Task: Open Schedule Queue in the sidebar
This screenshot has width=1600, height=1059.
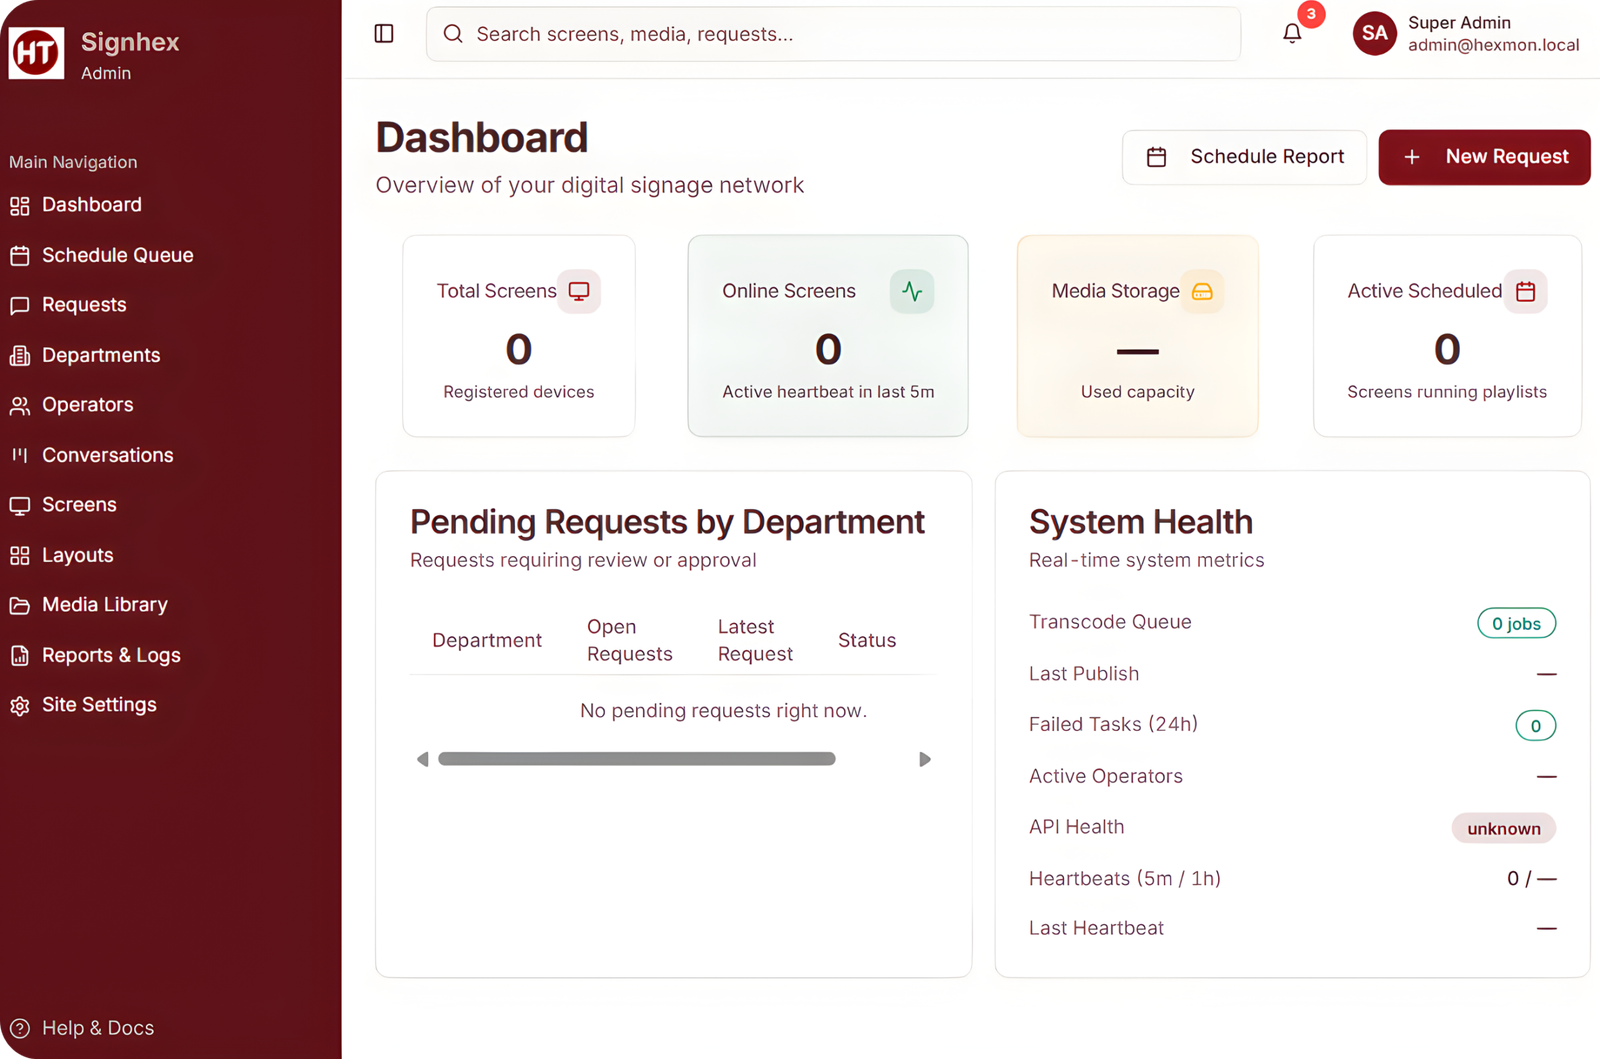Action: (117, 255)
